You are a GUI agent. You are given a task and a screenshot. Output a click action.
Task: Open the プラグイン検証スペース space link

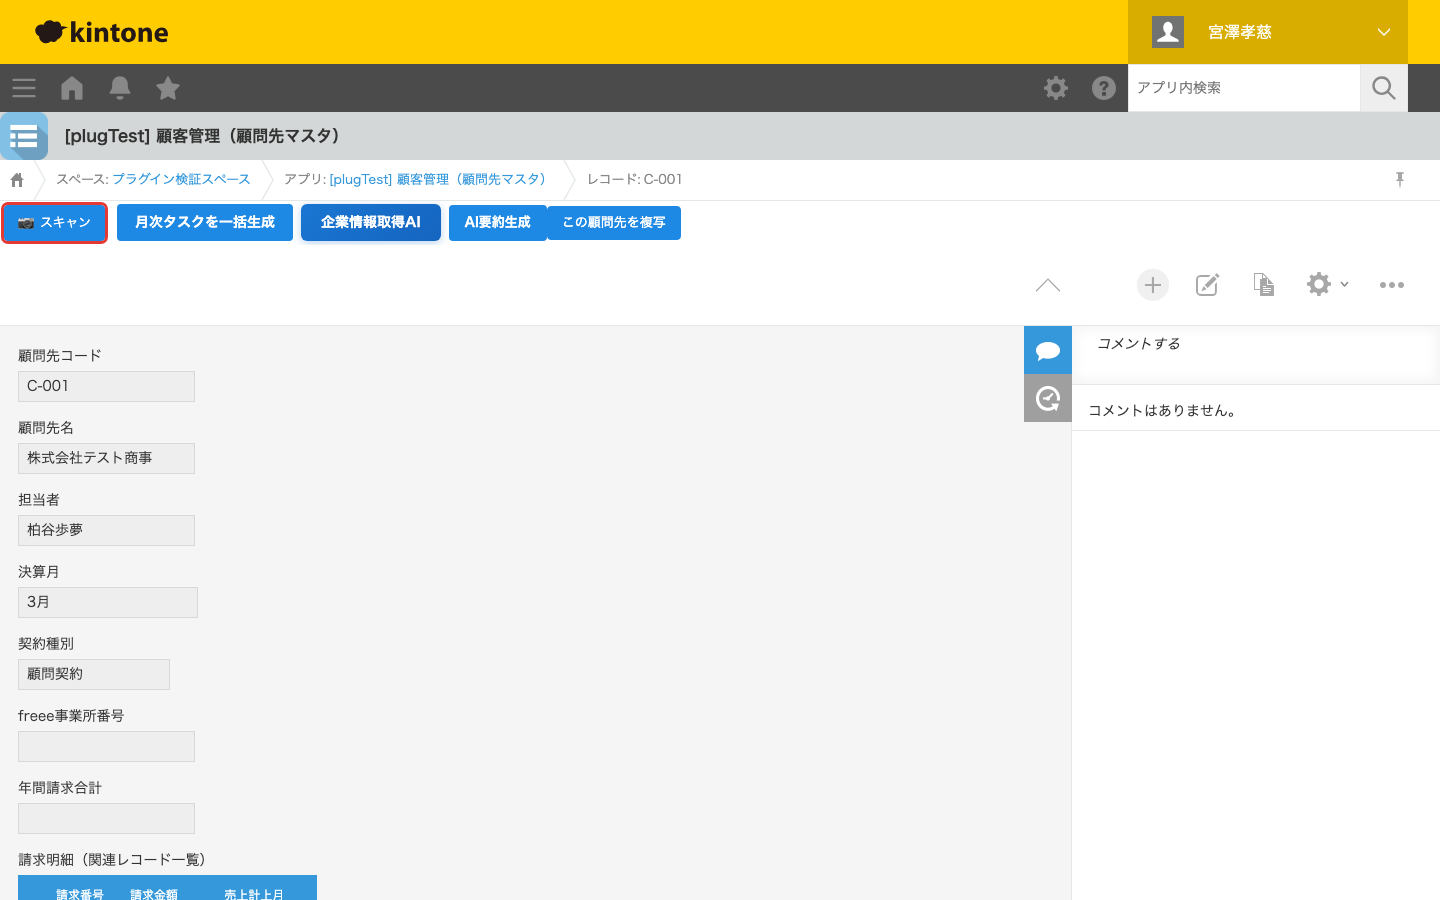coord(181,179)
